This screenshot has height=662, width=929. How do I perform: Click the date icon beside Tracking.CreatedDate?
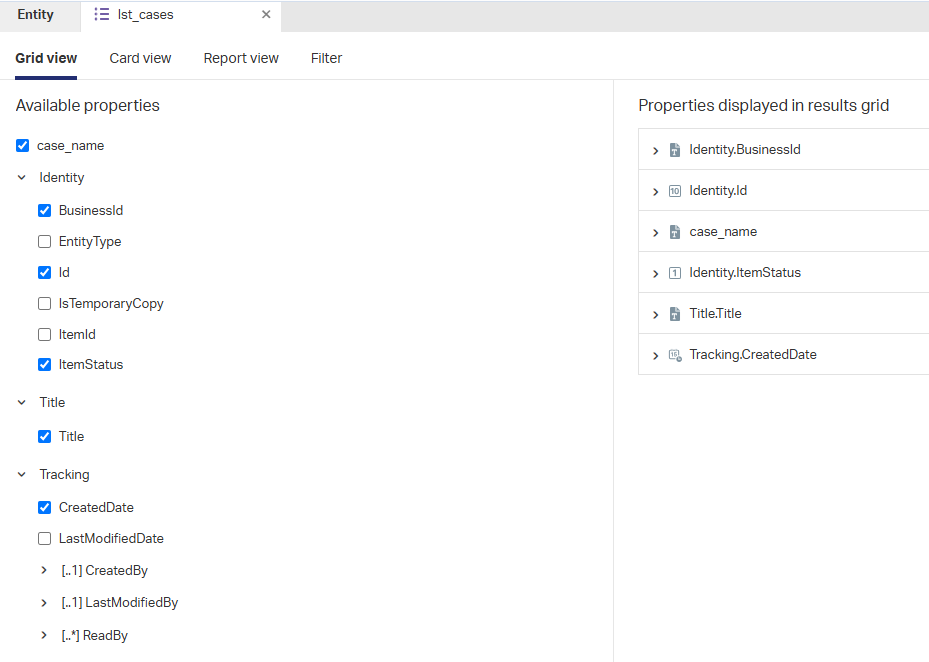click(x=675, y=355)
